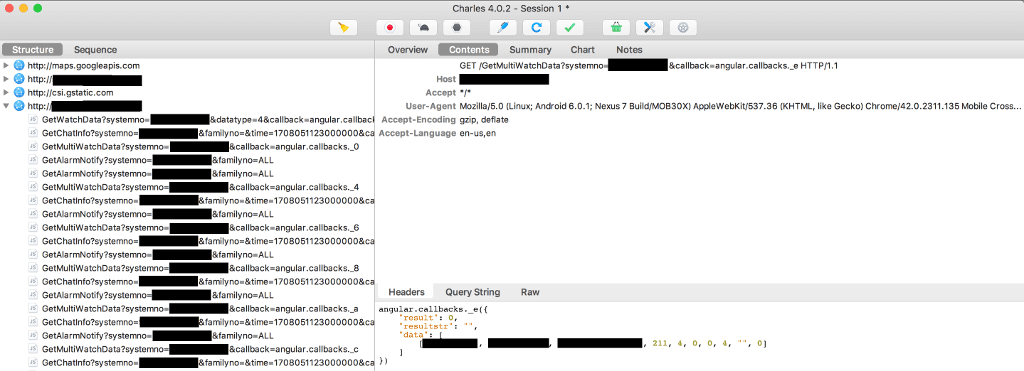Select GetMultiWatchData request with callbacks._a

click(187, 308)
